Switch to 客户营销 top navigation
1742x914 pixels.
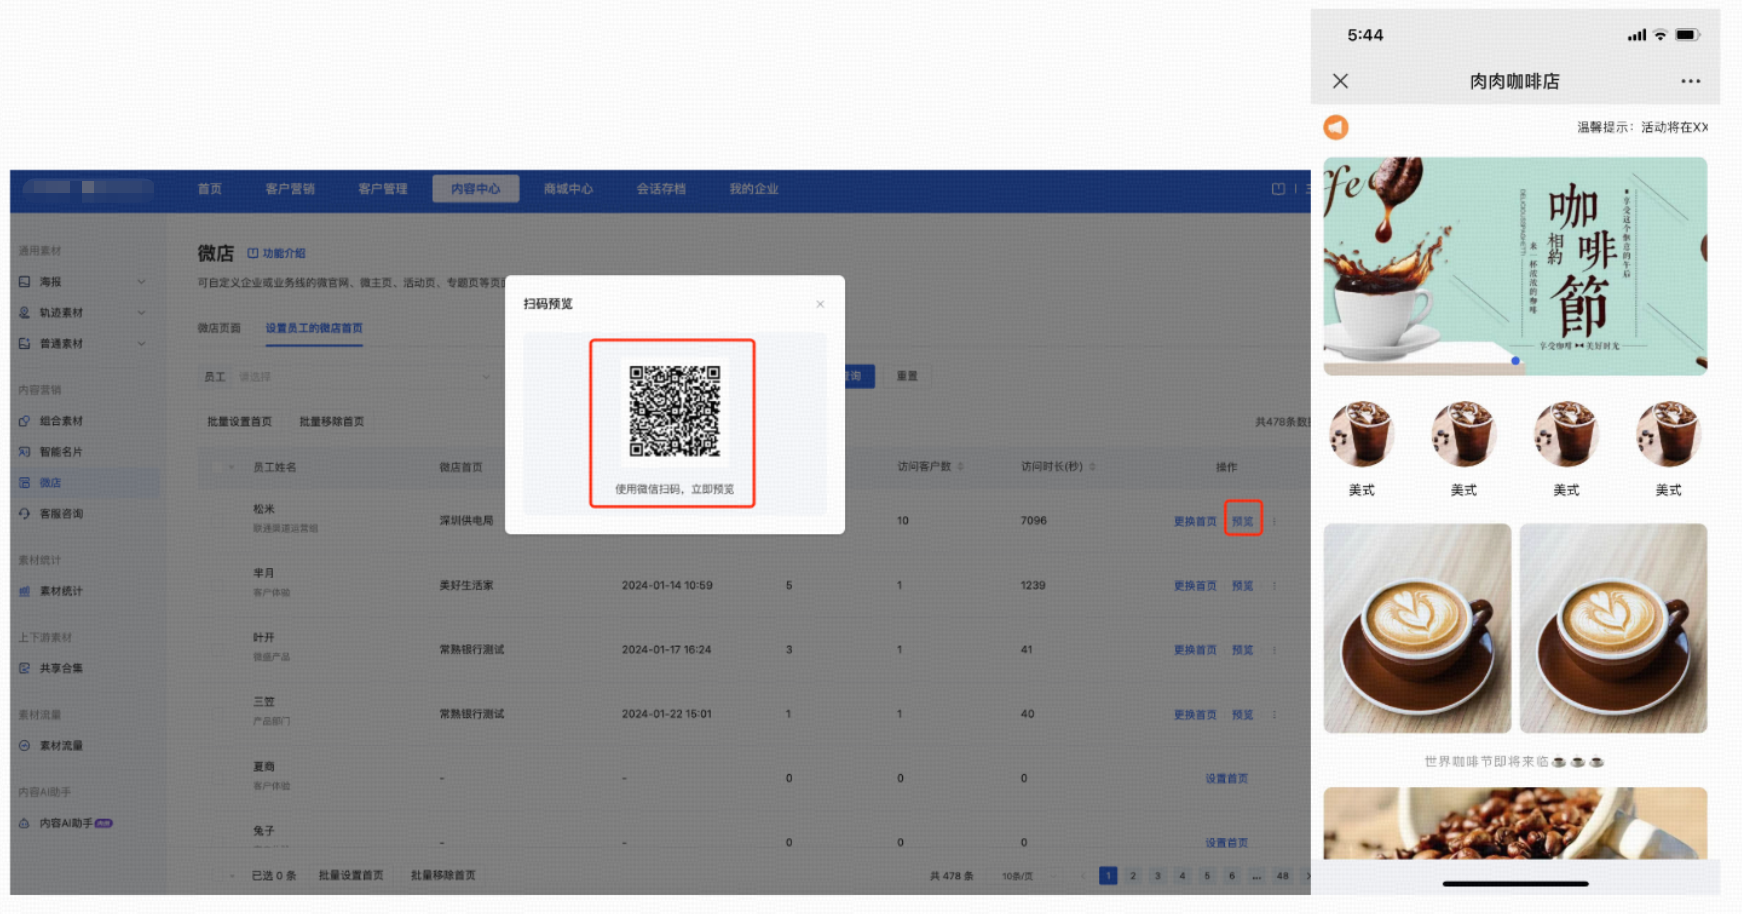coord(290,189)
